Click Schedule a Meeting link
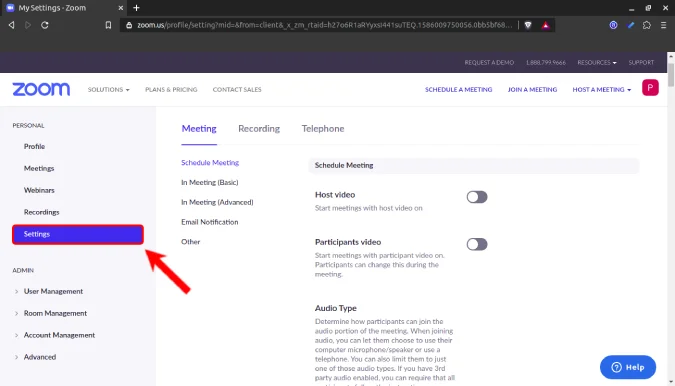Screen dimensions: 675x386 point(458,90)
